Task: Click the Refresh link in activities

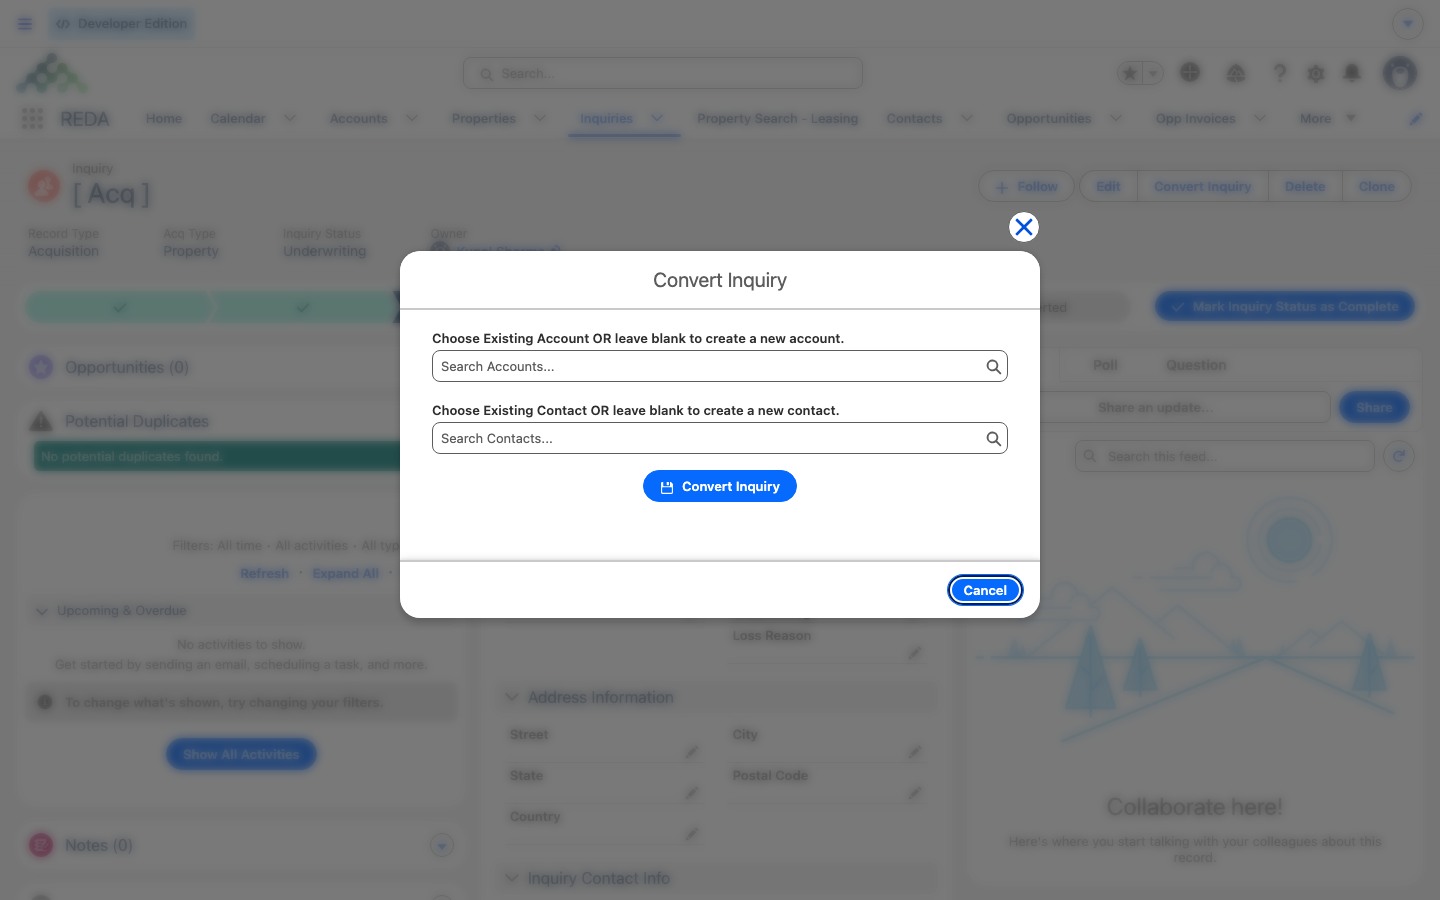Action: click(x=264, y=574)
